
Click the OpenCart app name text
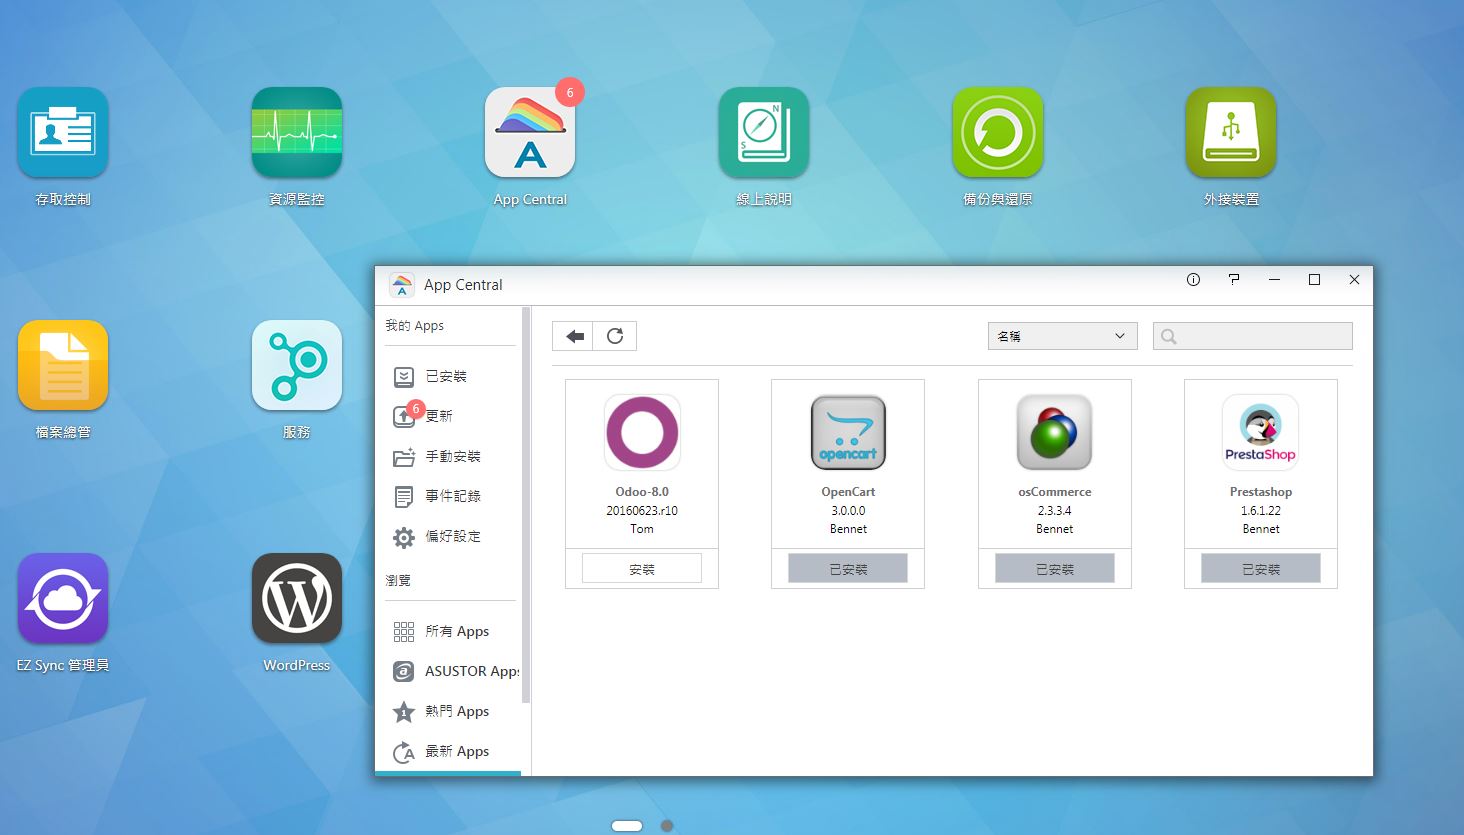tap(848, 492)
